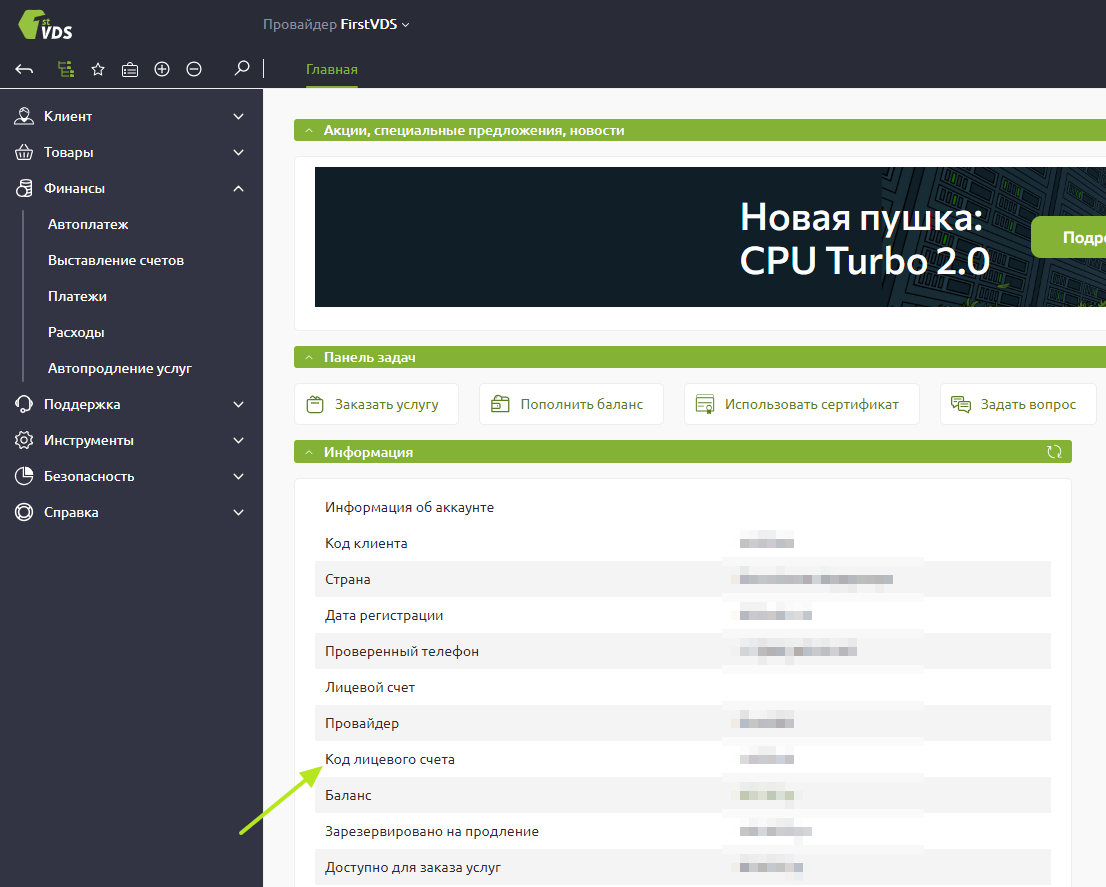Click the Провайдер row label in Информация
Screen dimensions: 1106x887
click(x=362, y=723)
